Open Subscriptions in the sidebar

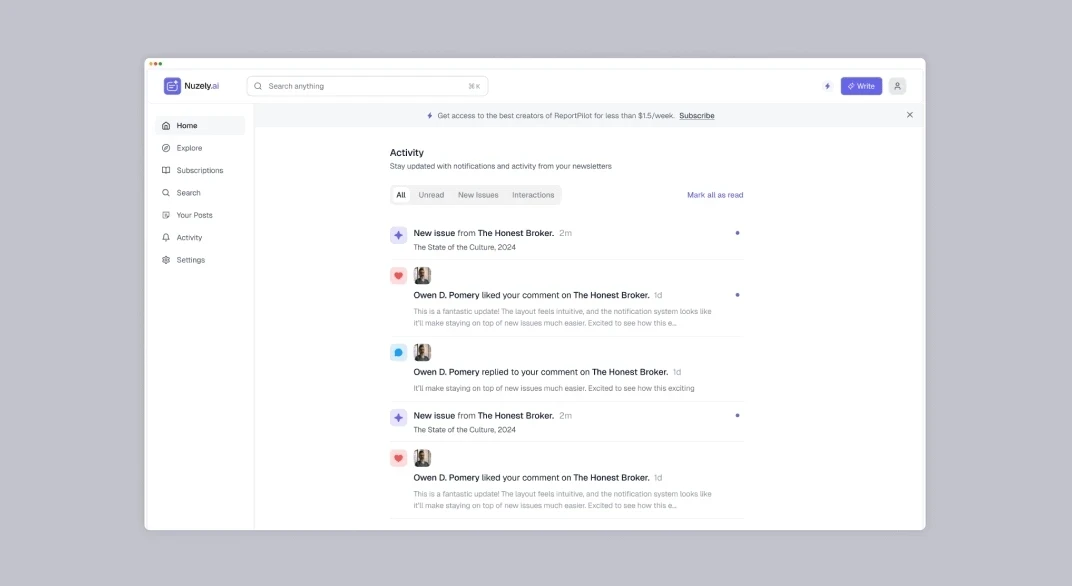point(200,170)
